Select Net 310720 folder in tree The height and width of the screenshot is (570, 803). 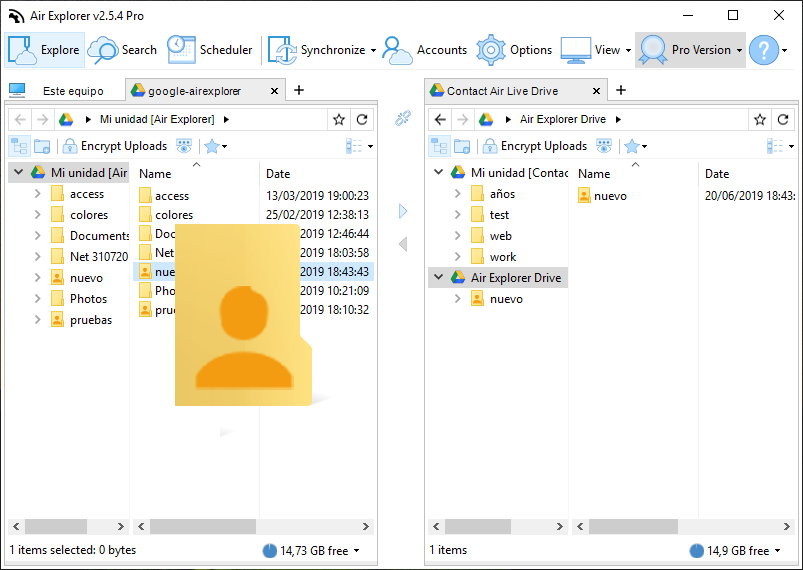(x=90, y=257)
